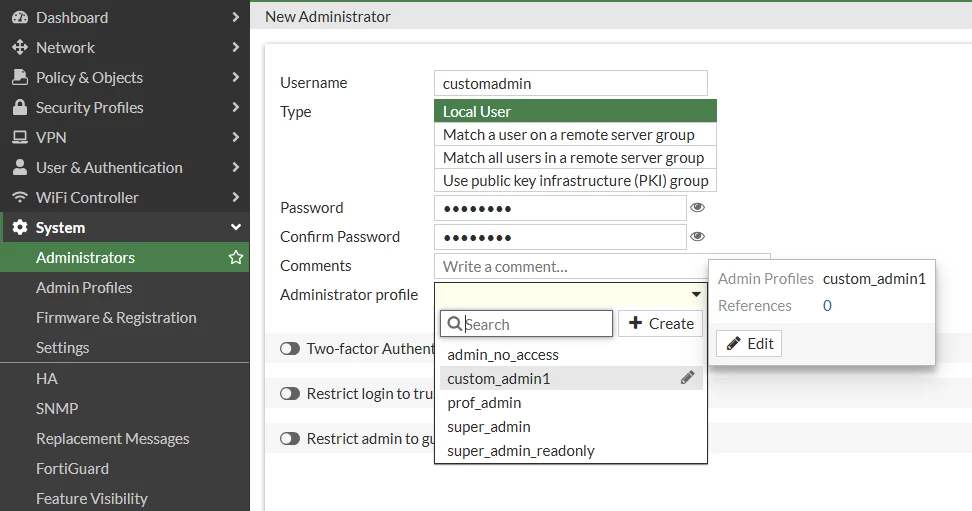
Task: Click the WiFi Controller signal icon
Action: click(20, 197)
